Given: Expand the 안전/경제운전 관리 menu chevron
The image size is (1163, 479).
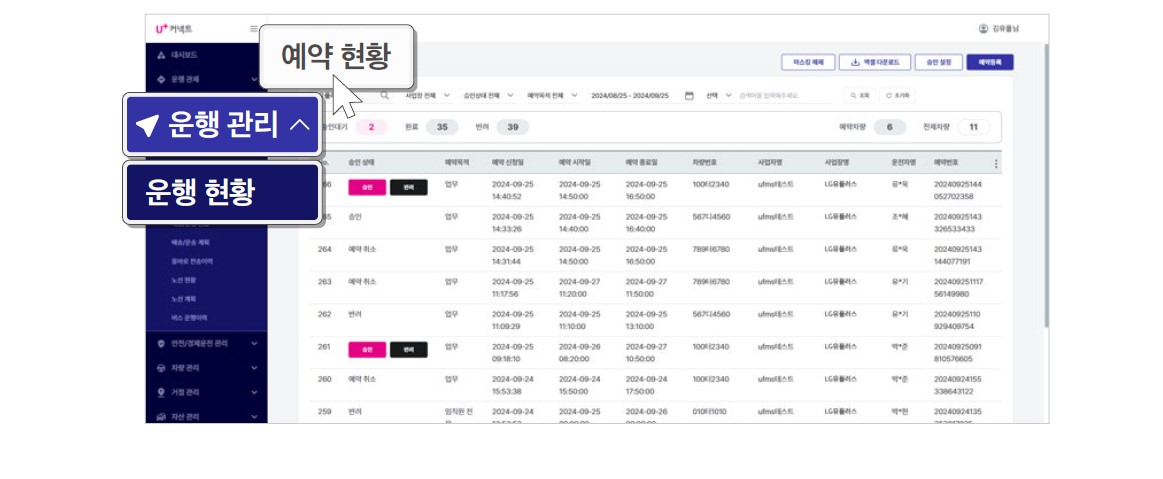Looking at the screenshot, I should point(254,344).
